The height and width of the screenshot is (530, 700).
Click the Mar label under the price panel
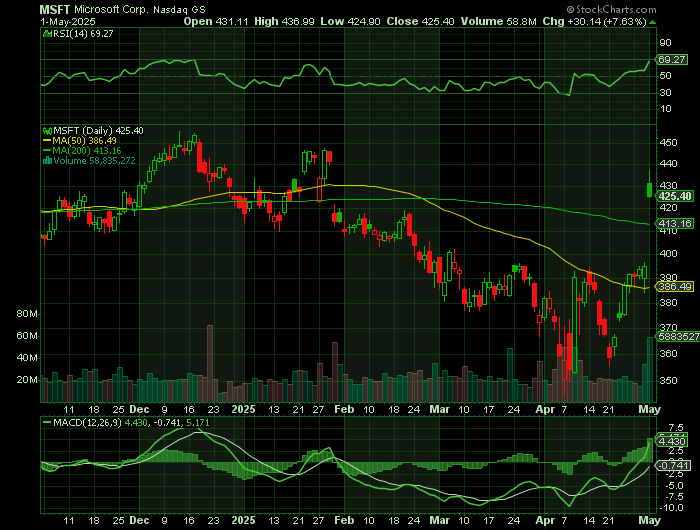click(x=440, y=409)
